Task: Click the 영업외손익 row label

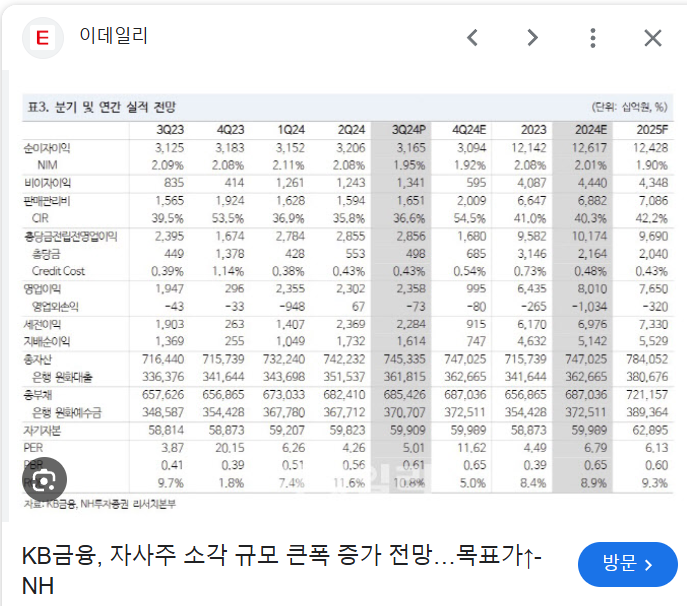Action: pyautogui.click(x=55, y=307)
